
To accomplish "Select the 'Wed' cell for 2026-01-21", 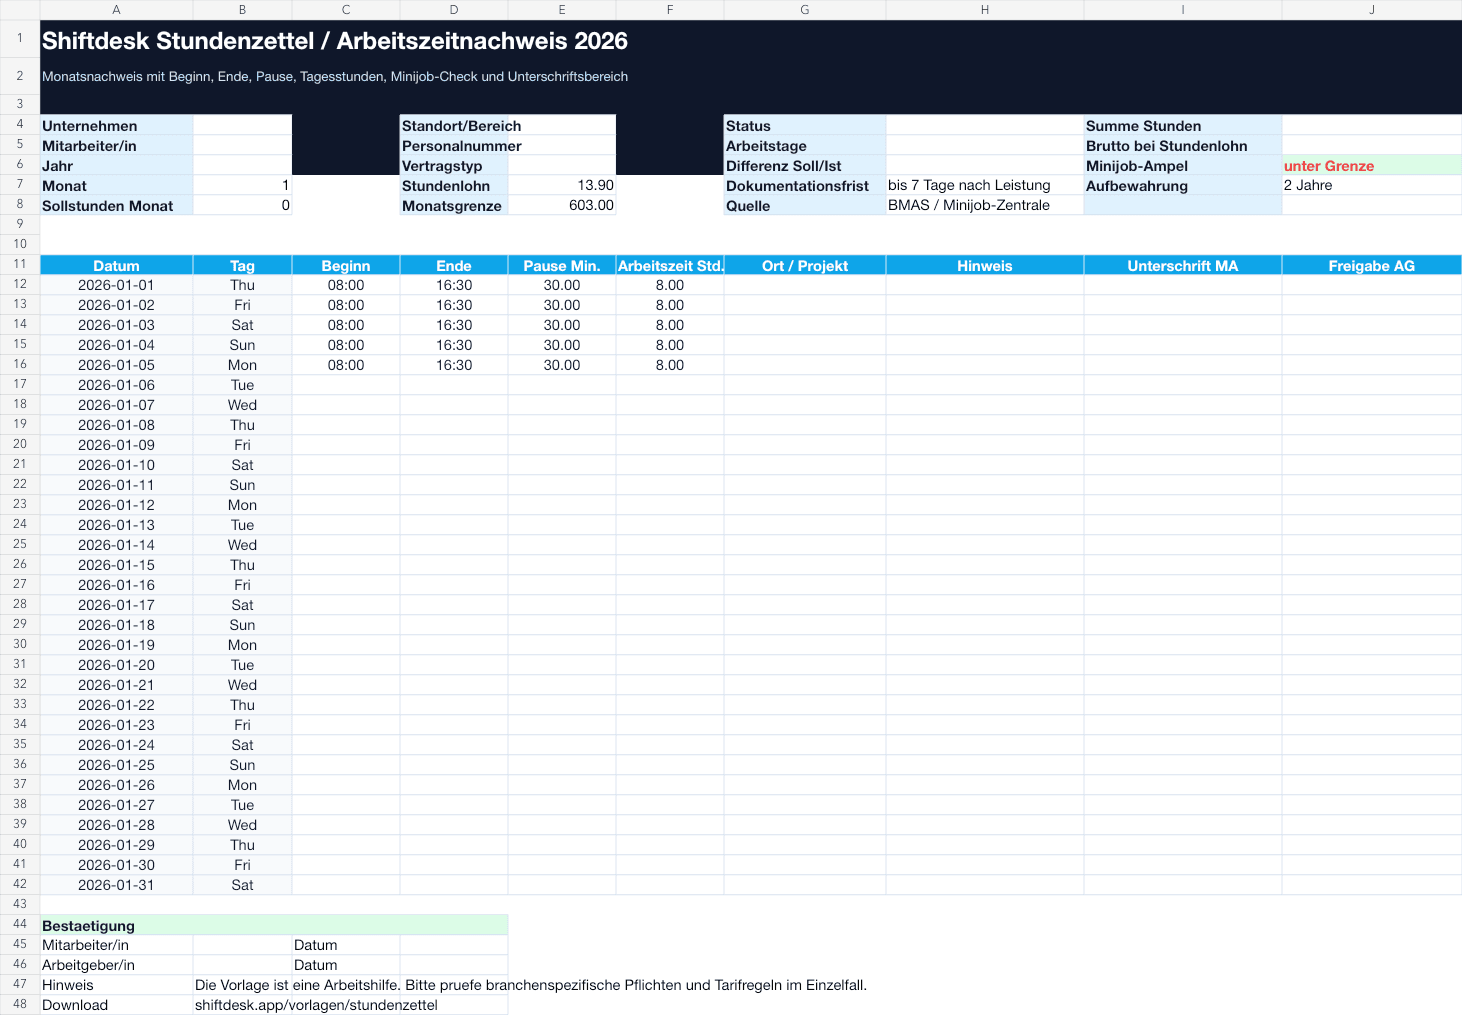I will [x=242, y=685].
